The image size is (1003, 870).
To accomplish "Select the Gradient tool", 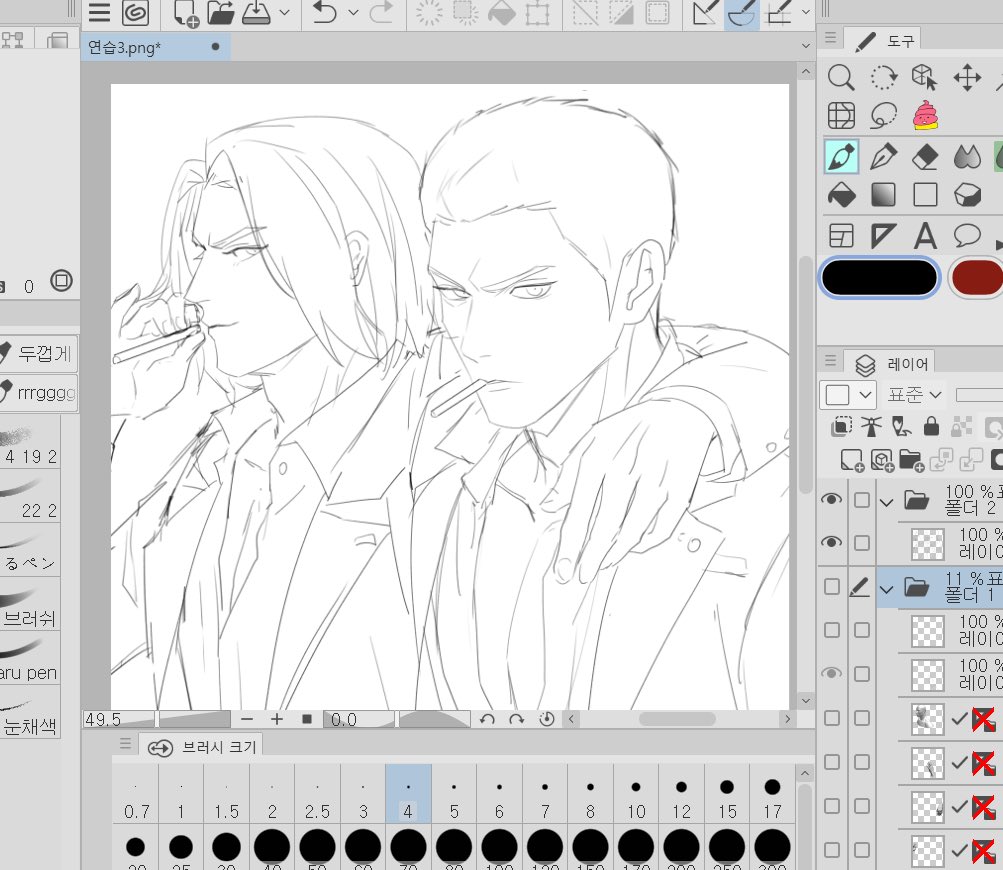I will [883, 195].
